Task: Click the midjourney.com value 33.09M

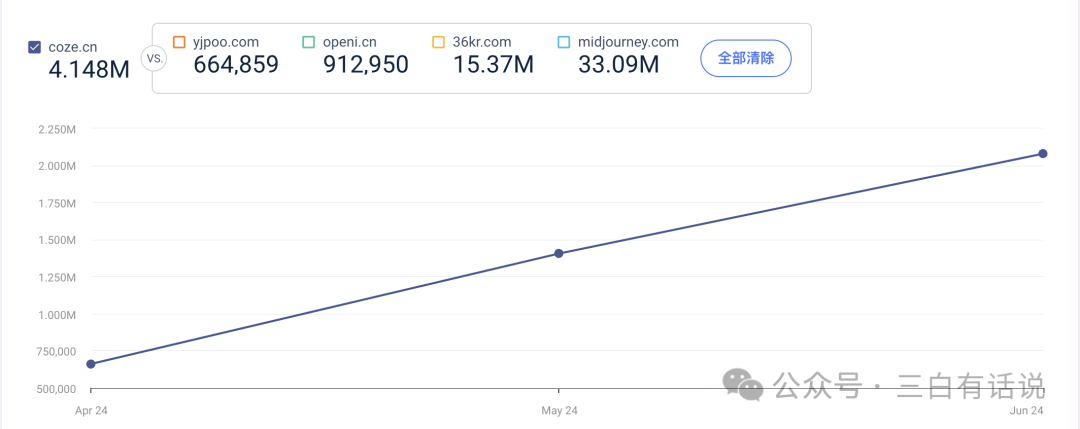Action: 619,65
